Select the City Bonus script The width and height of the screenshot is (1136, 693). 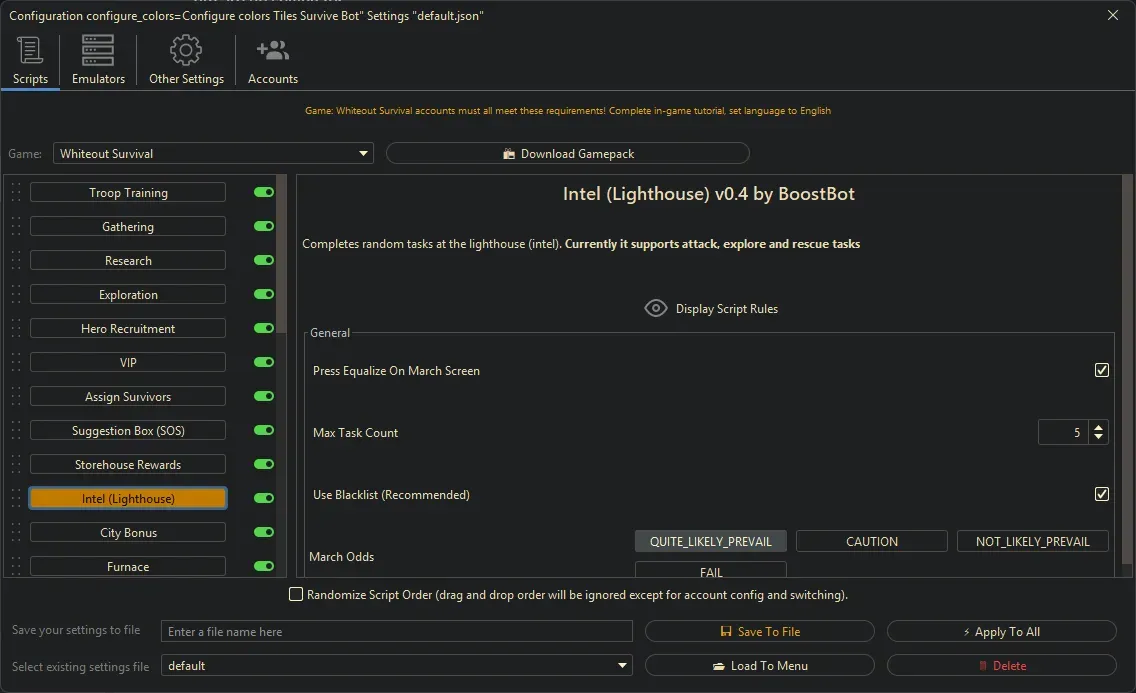pos(128,533)
